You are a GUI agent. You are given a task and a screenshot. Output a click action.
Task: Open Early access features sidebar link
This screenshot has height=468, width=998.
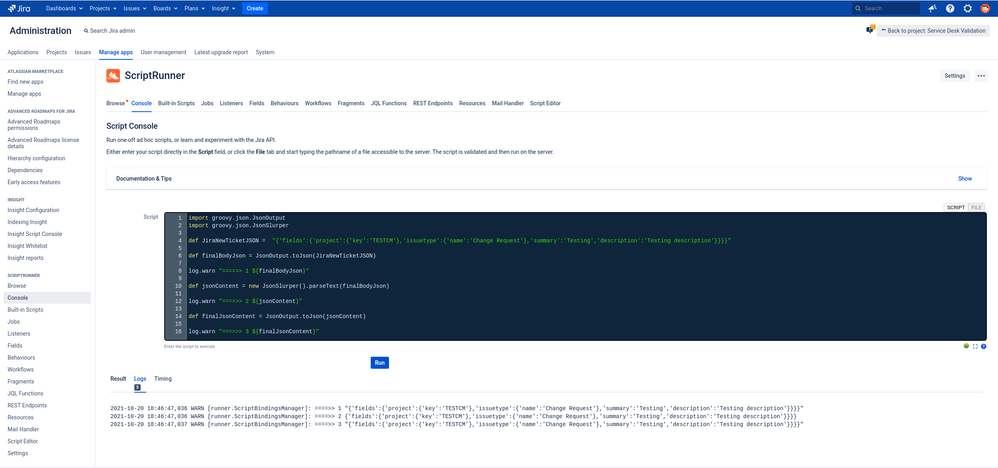click(x=34, y=182)
